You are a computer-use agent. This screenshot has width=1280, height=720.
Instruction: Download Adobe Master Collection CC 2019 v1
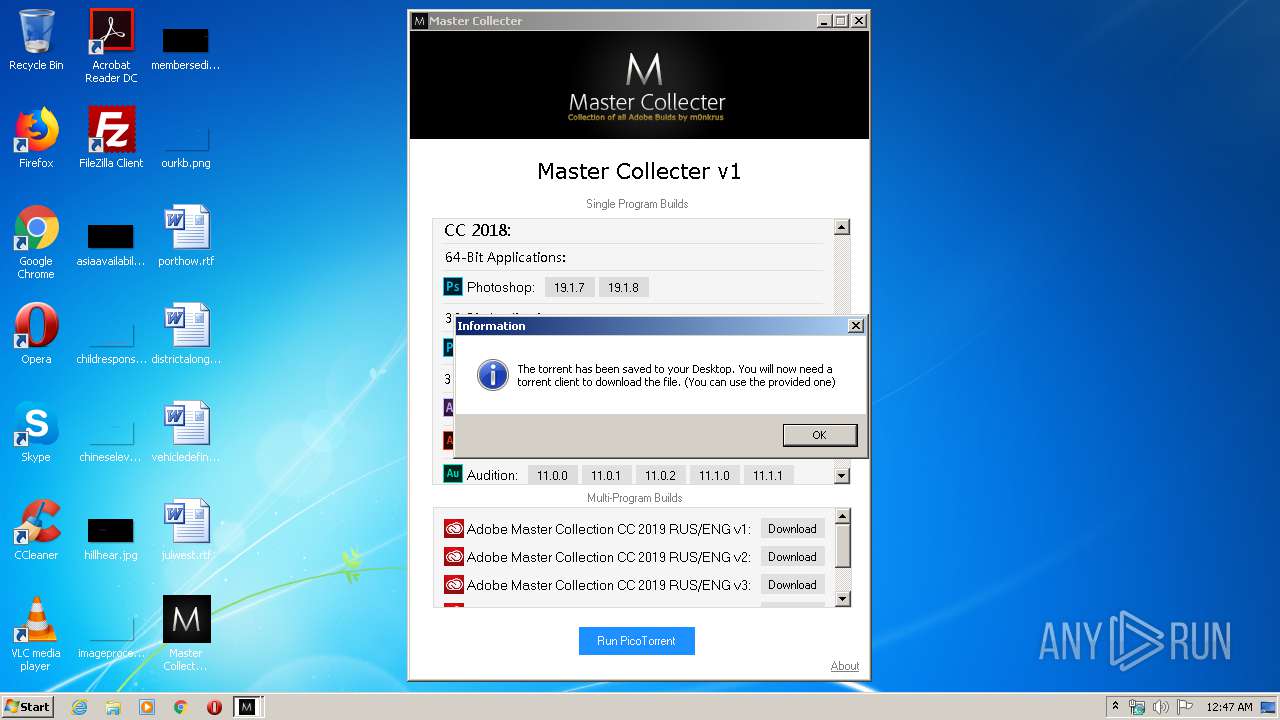792,529
